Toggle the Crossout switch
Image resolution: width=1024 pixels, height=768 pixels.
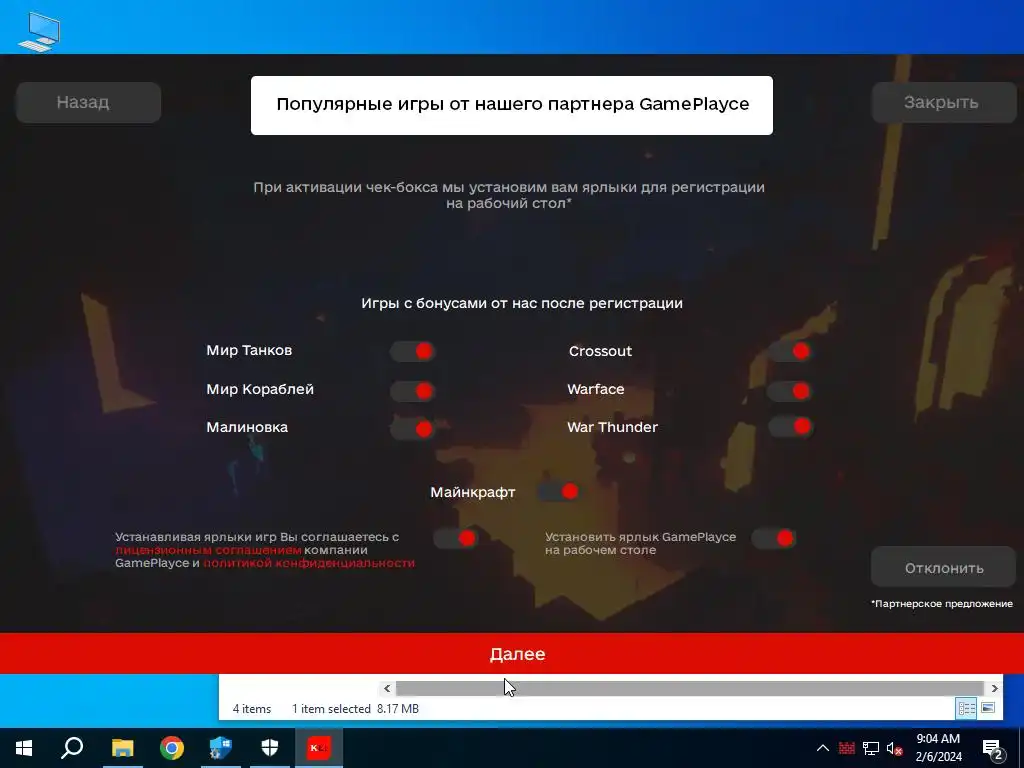pos(790,351)
